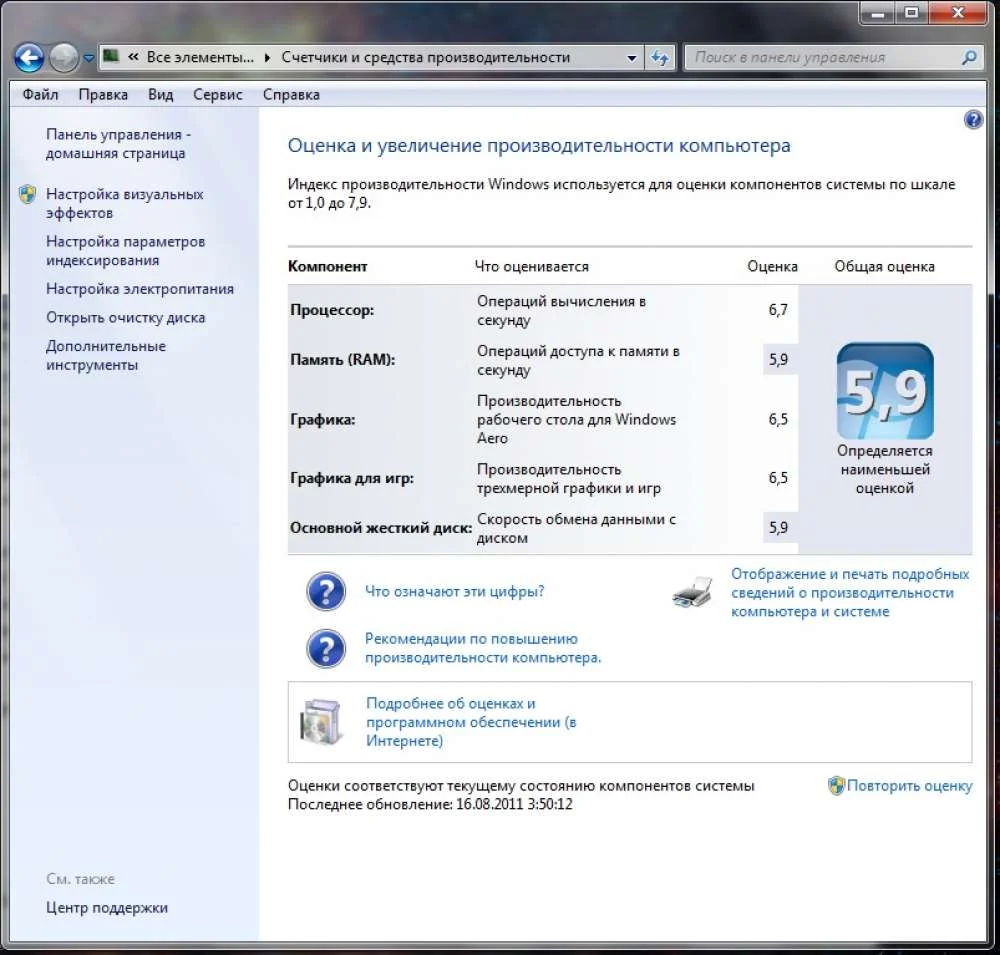Viewport: 1000px width, 955px height.
Task: Open the Файл menu
Action: 40,94
